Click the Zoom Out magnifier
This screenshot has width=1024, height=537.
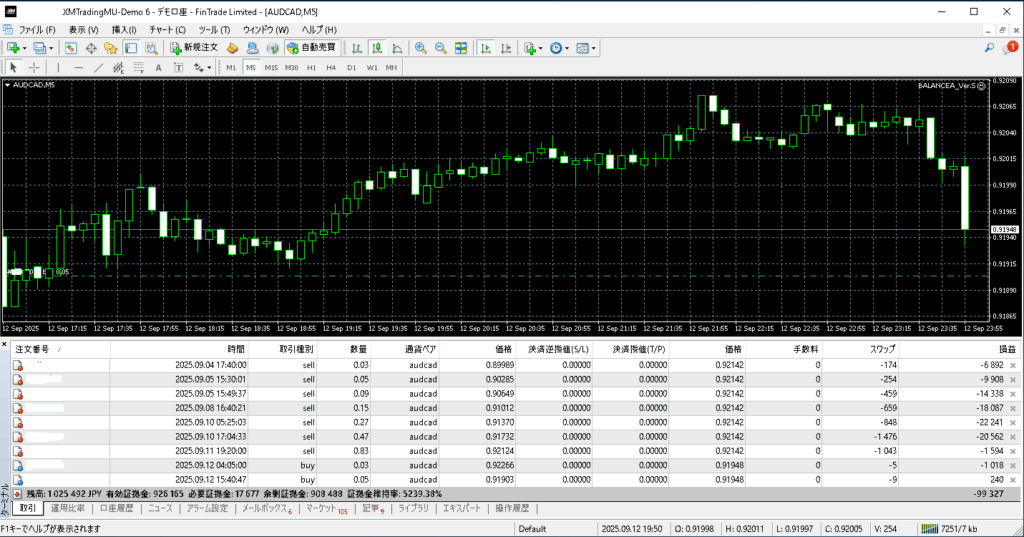pyautogui.click(x=440, y=47)
